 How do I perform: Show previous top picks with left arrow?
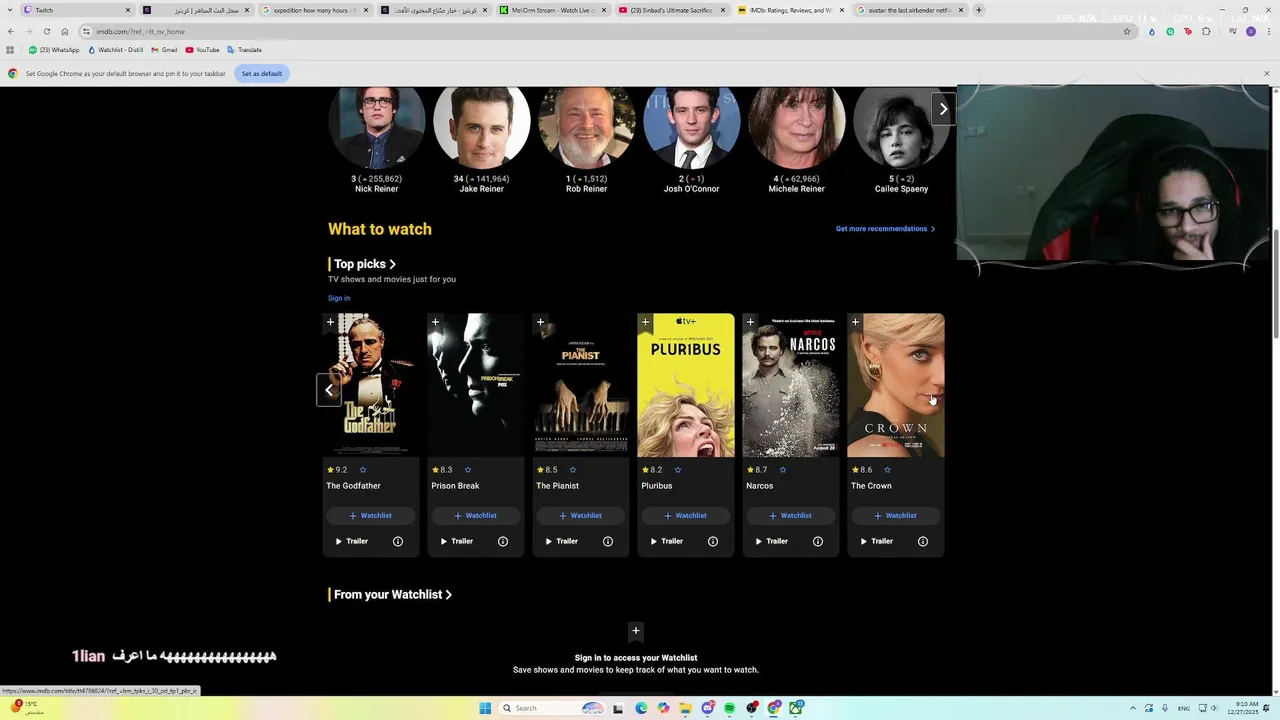tap(329, 390)
